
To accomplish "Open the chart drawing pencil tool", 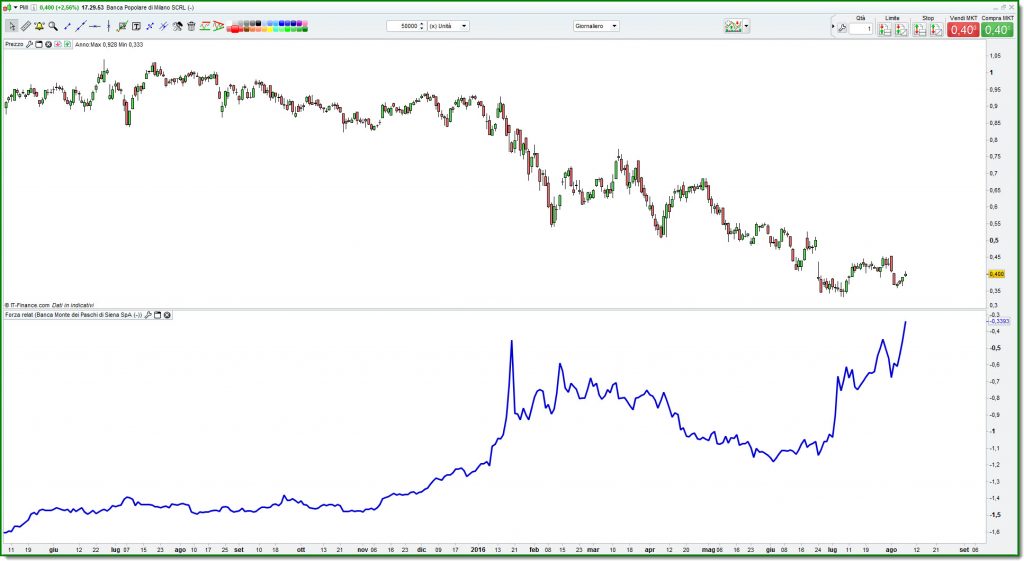I will 122,26.
